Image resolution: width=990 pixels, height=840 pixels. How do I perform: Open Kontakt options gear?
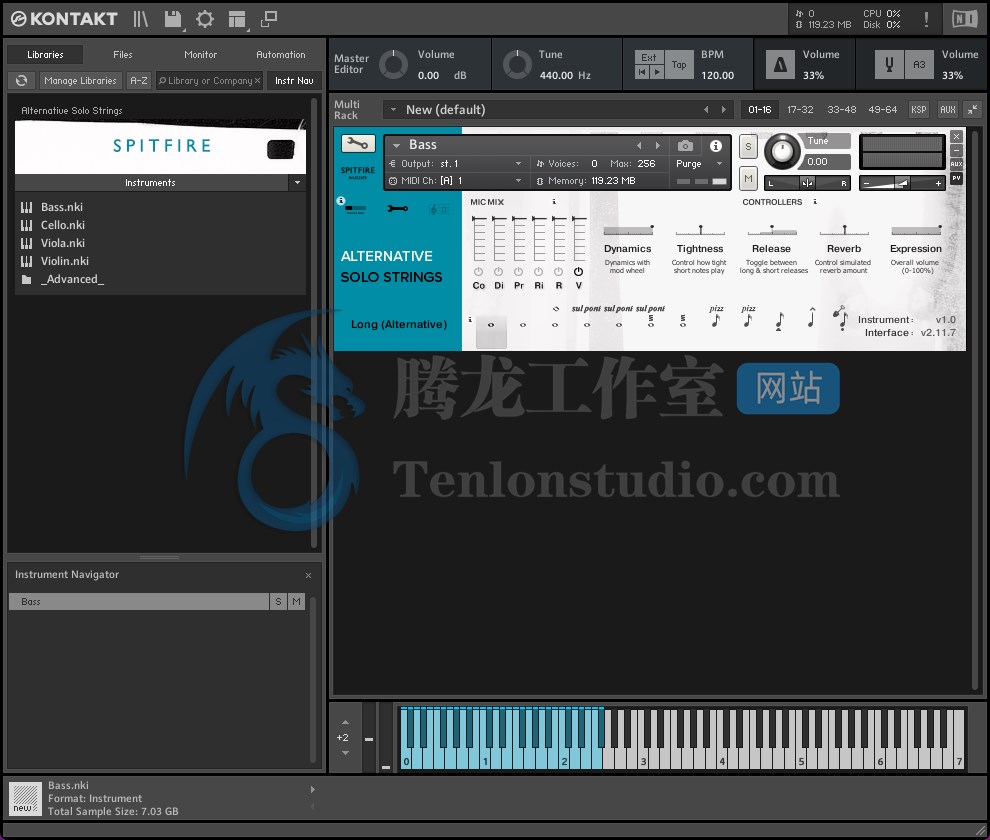tap(205, 19)
